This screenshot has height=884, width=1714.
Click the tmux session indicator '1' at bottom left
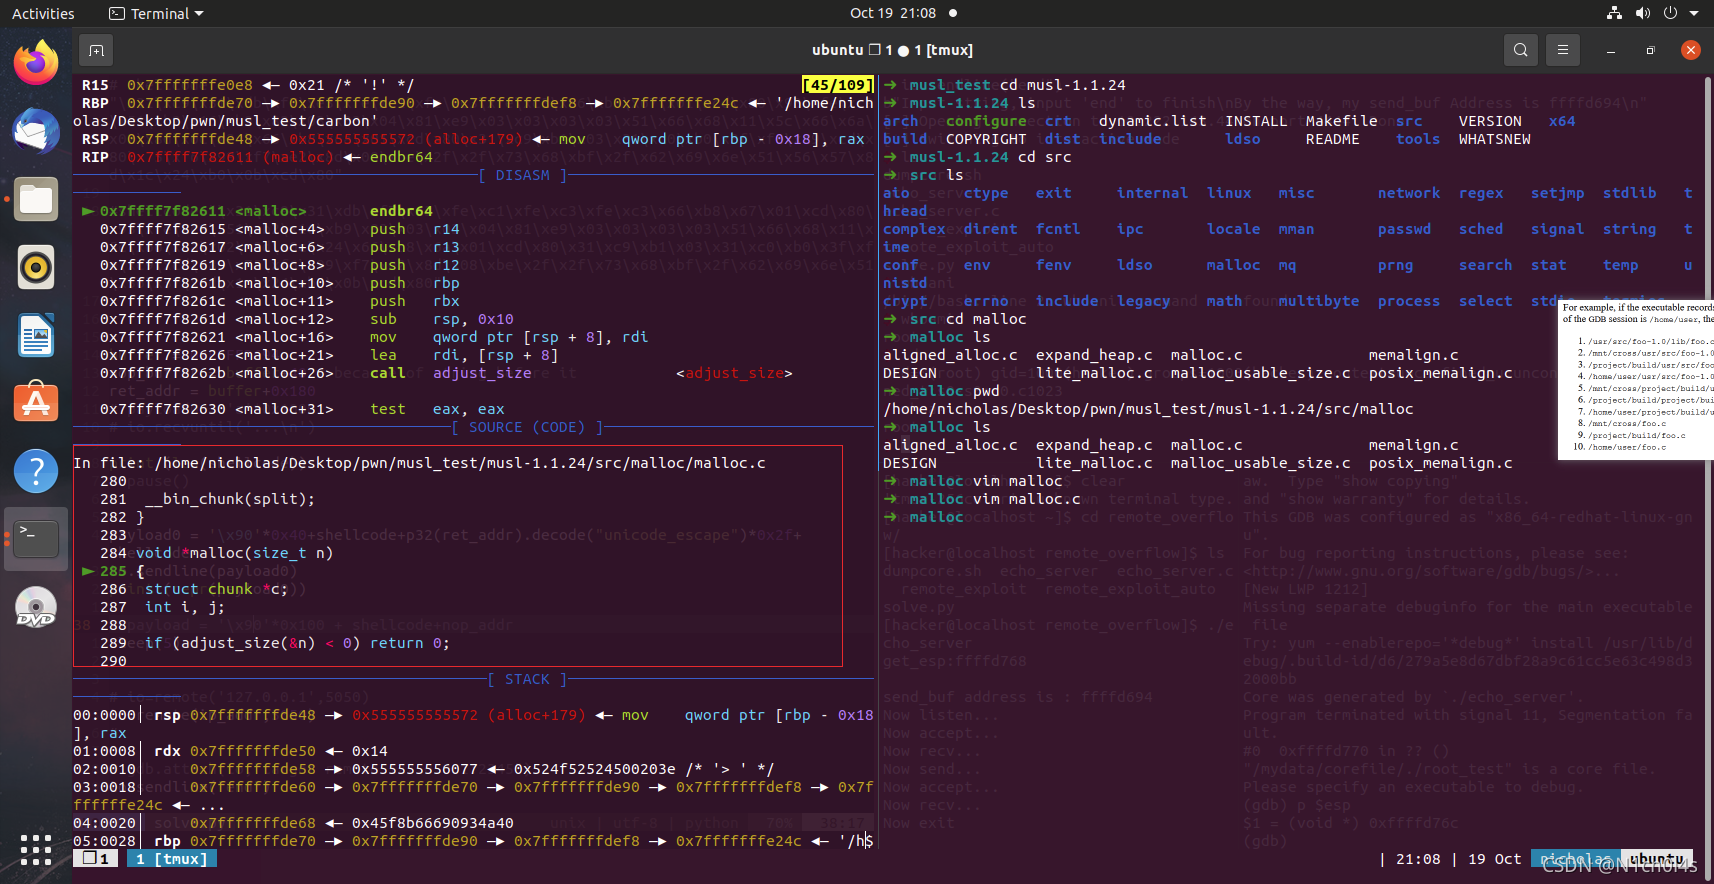click(96, 858)
